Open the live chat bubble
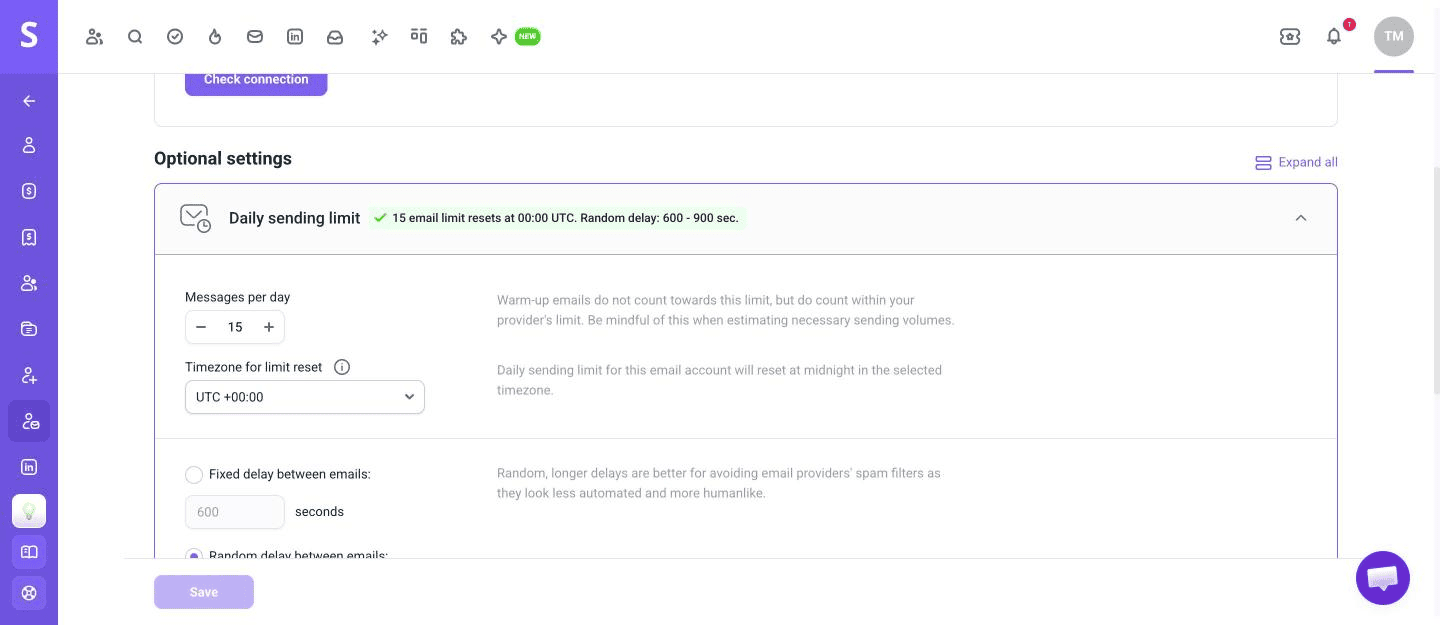1440x625 pixels. tap(1383, 578)
